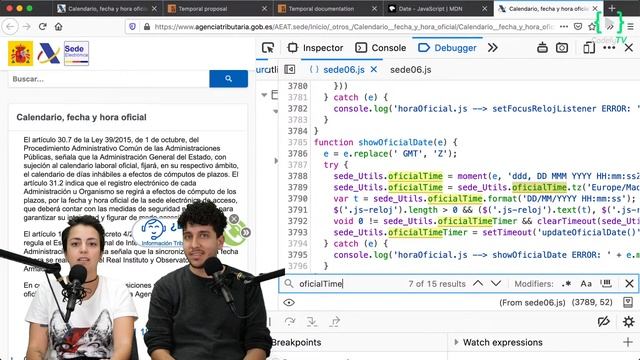640x360 pixels.
Task: Close the pretty-printed sede06.js tab
Action: pyautogui.click(x=373, y=70)
